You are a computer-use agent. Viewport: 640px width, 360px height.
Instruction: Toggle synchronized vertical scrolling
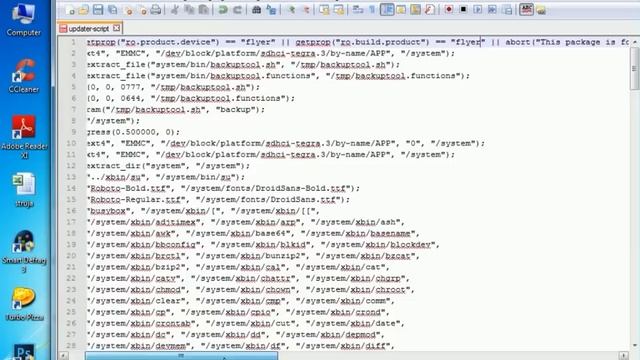324,10
